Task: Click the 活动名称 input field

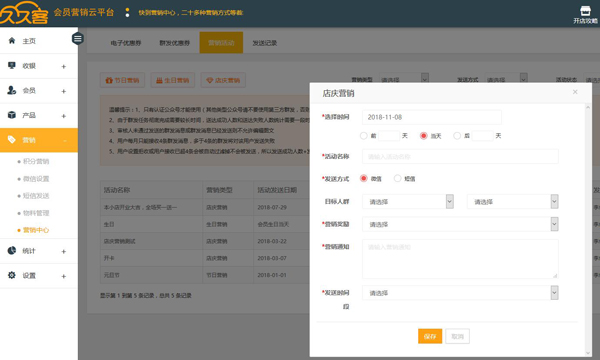Action: tap(460, 156)
